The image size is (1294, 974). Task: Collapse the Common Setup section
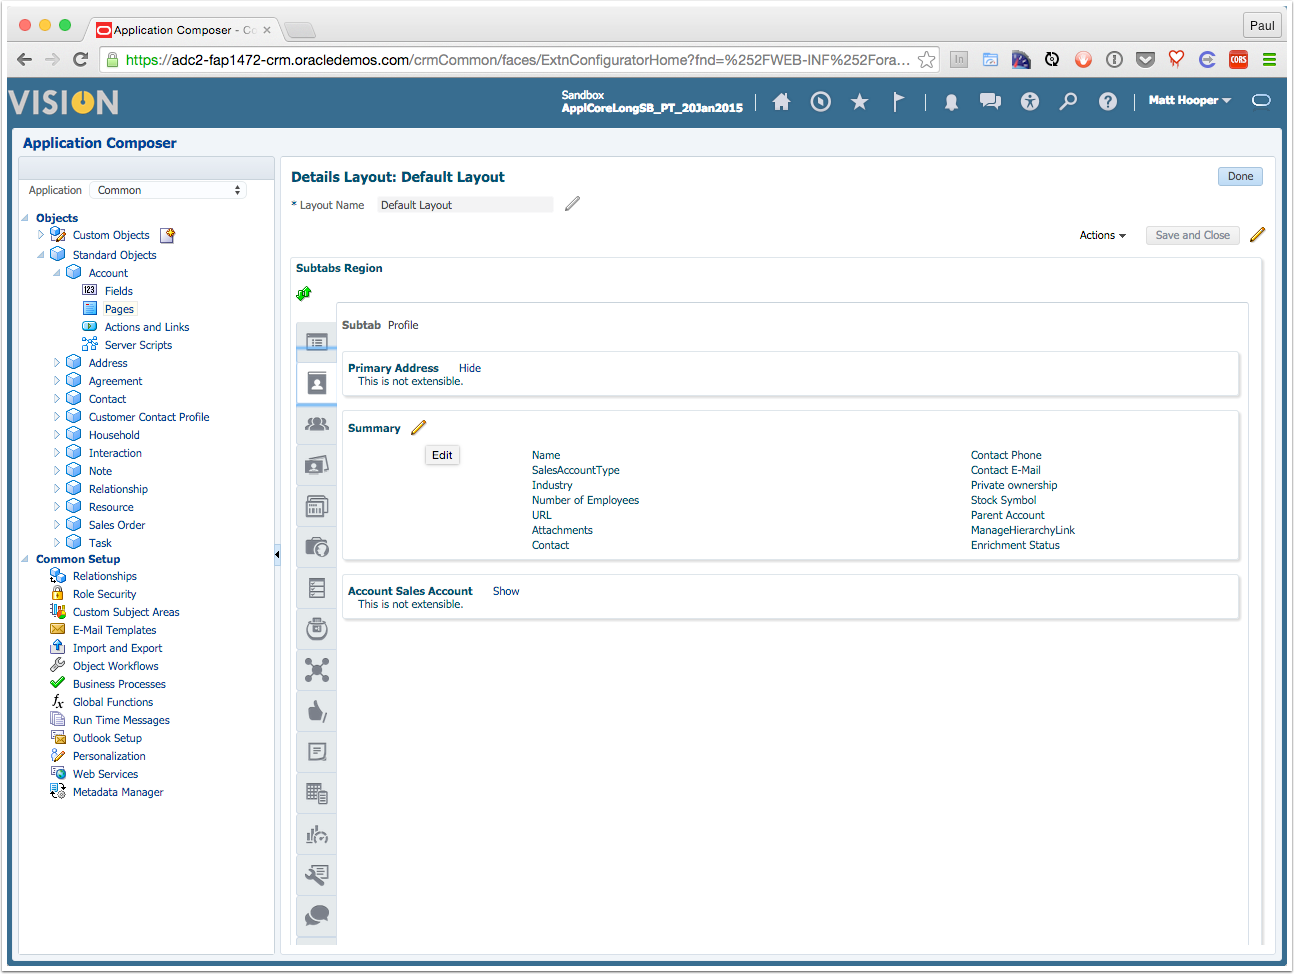pyautogui.click(x=25, y=559)
